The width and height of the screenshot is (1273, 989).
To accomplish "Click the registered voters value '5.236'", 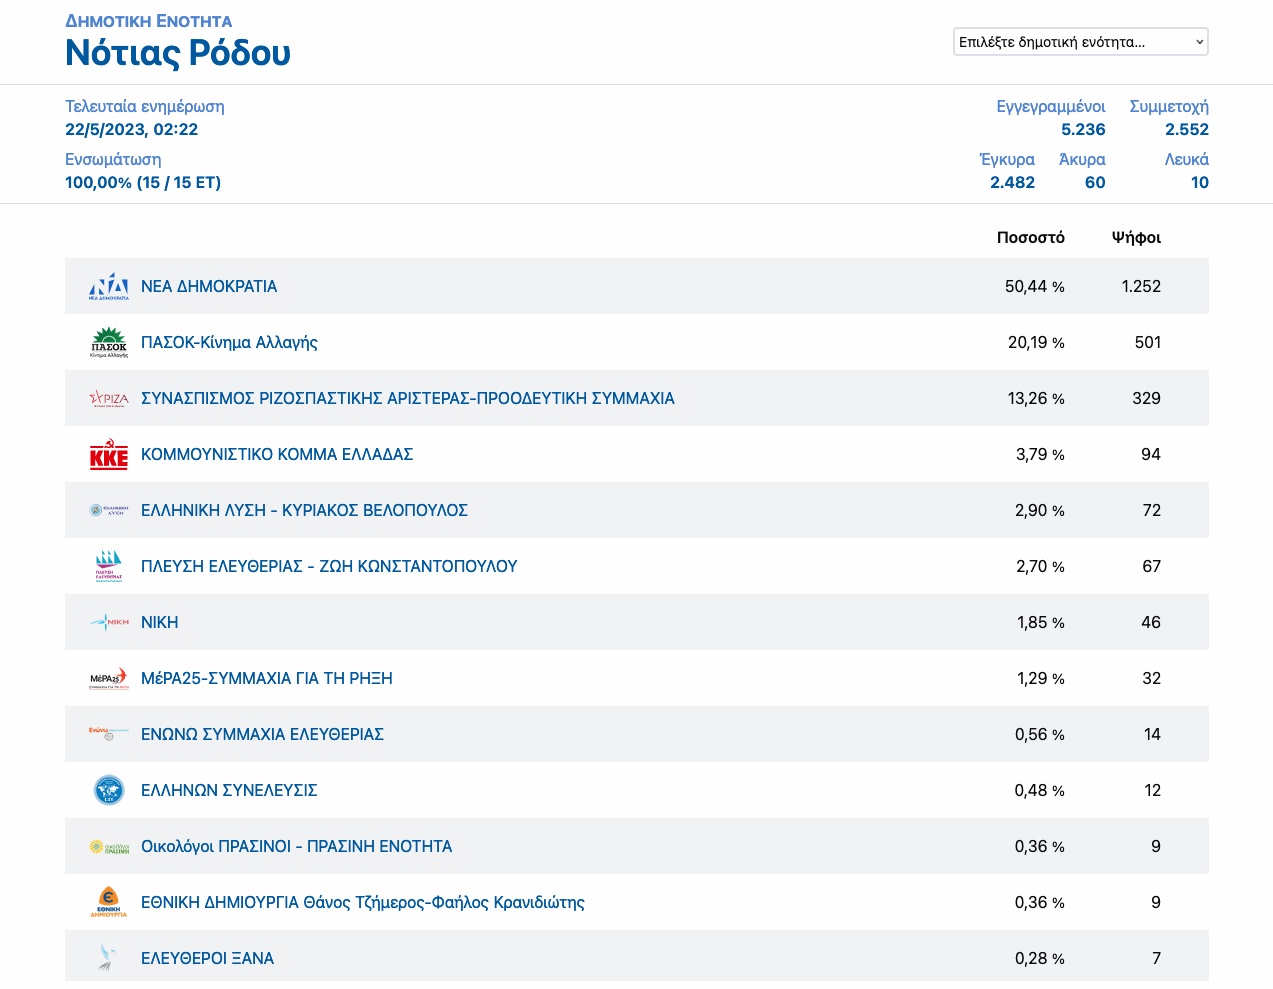I will [1083, 129].
